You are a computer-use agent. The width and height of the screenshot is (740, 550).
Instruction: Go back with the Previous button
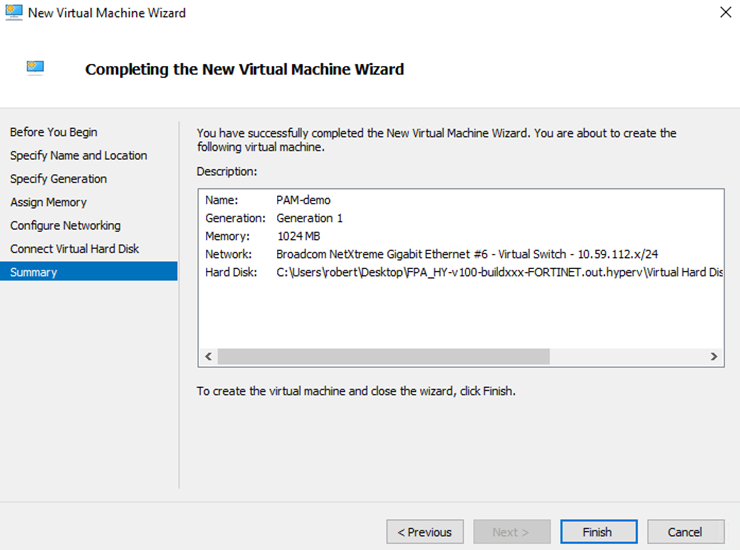[x=424, y=532]
